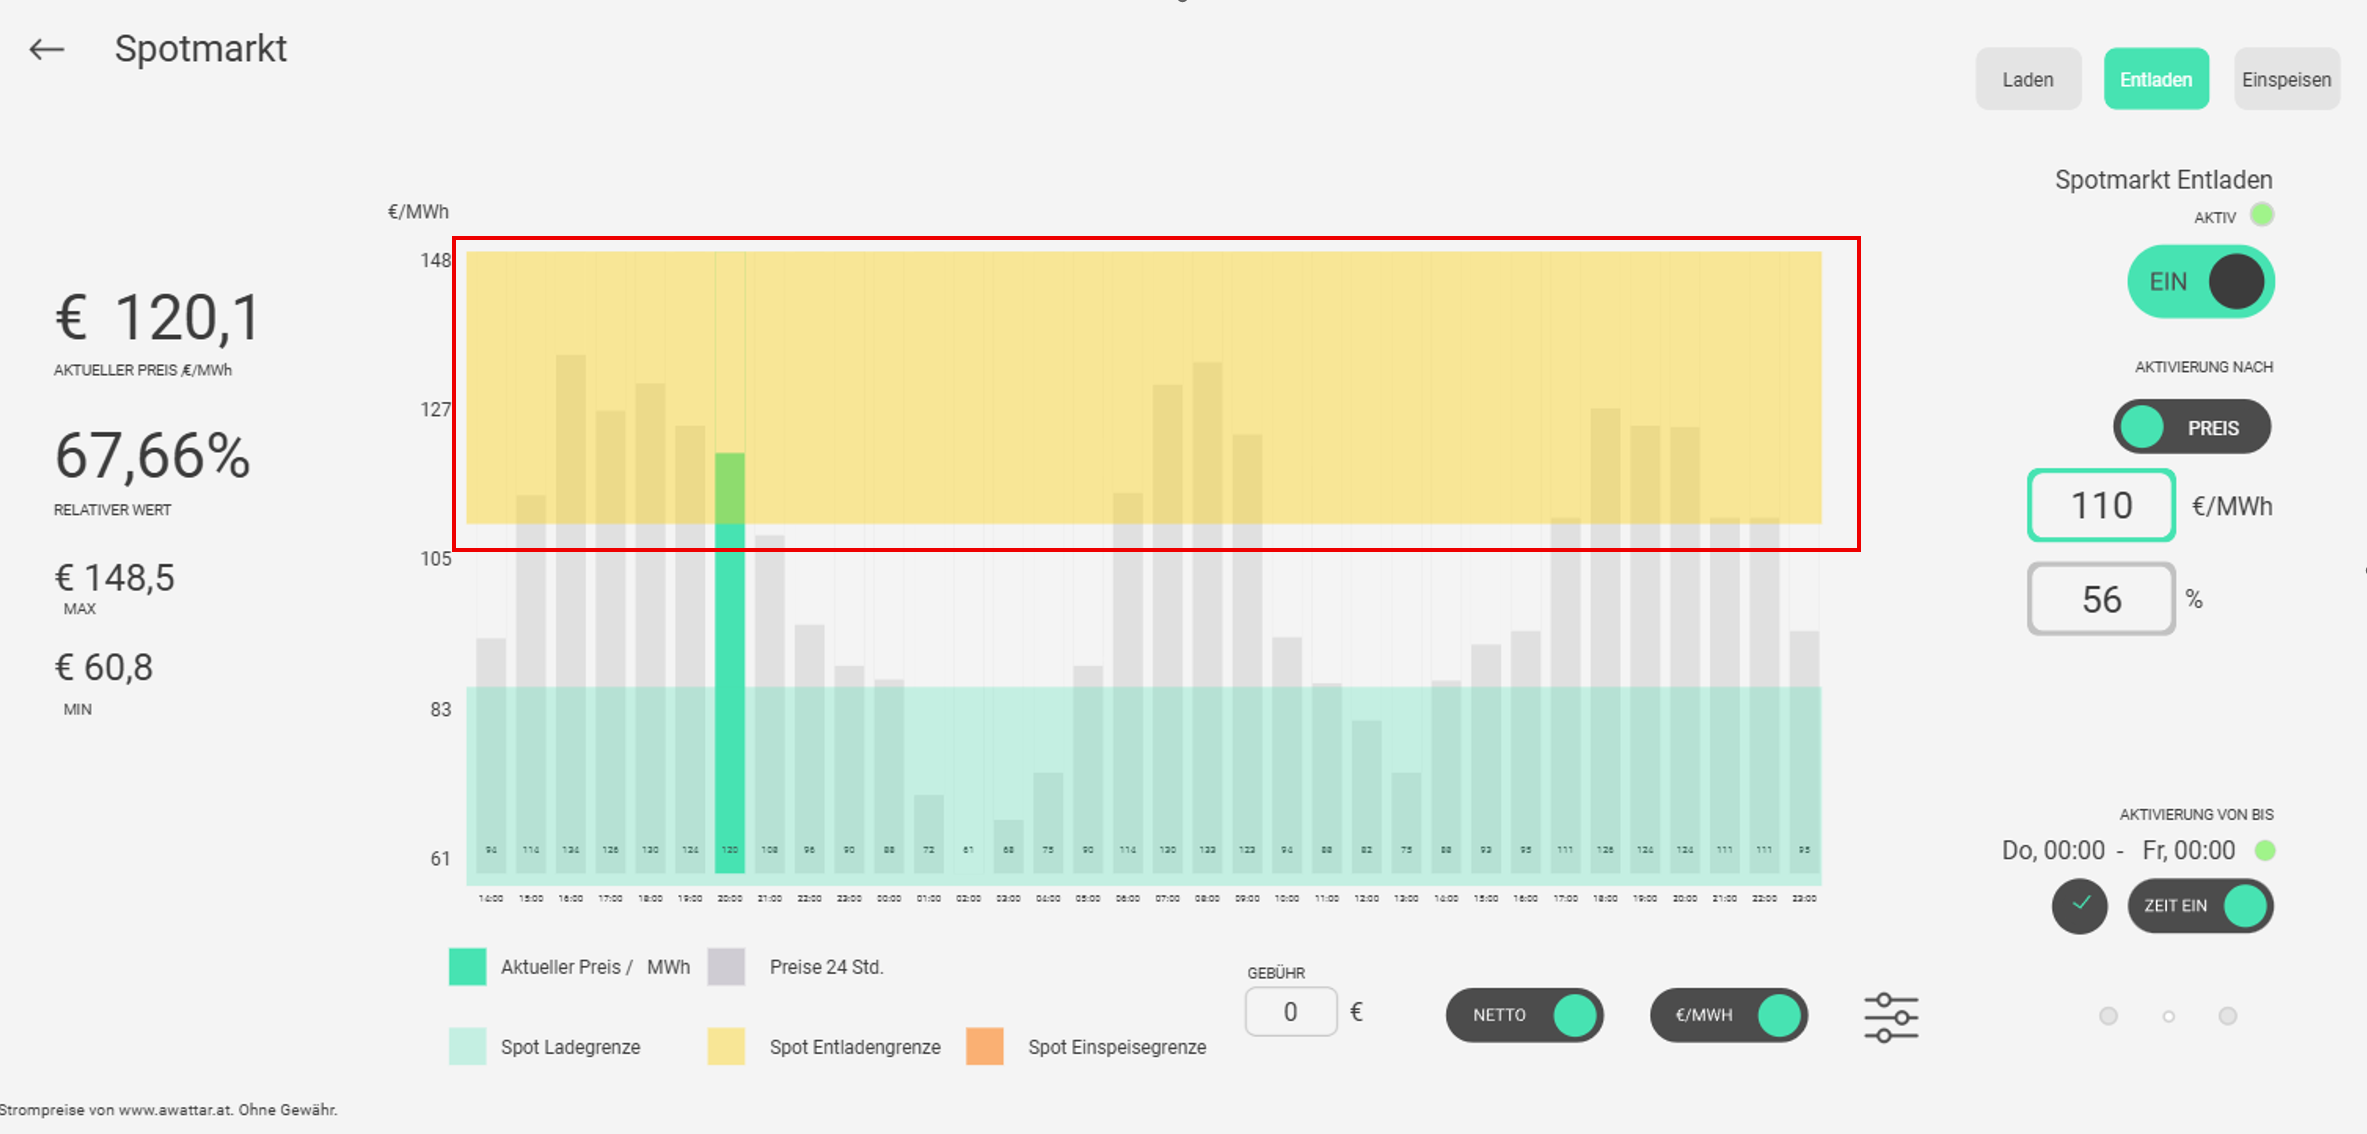Click the Spot Entladengrenze yellow legend swatch

pyautogui.click(x=726, y=1047)
